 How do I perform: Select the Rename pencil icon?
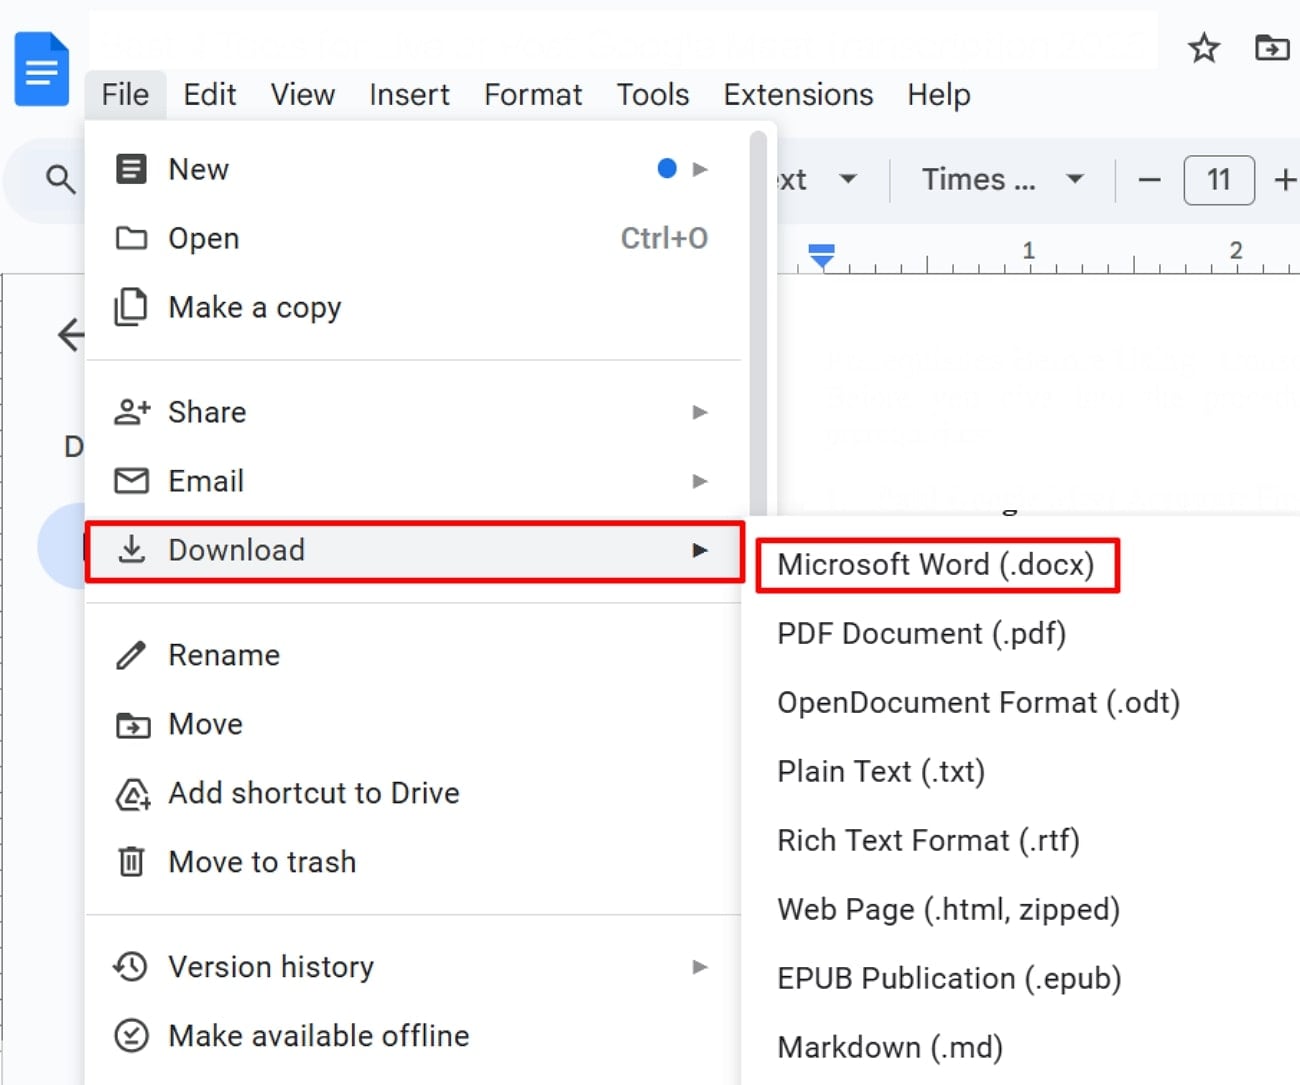131,655
